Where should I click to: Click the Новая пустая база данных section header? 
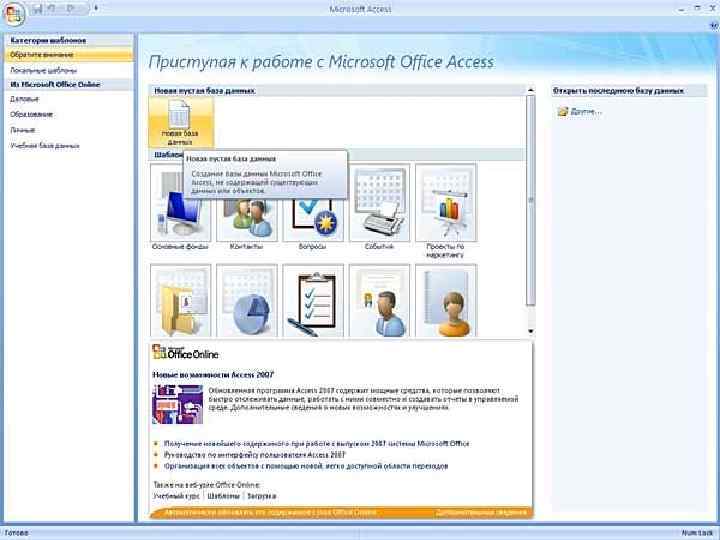coord(338,91)
